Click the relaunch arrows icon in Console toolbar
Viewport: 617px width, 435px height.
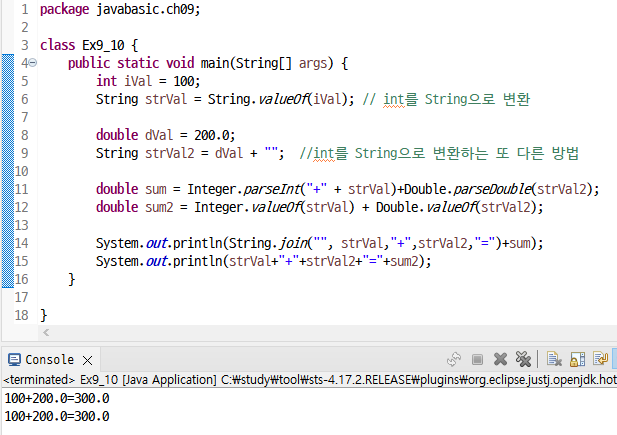point(454,359)
